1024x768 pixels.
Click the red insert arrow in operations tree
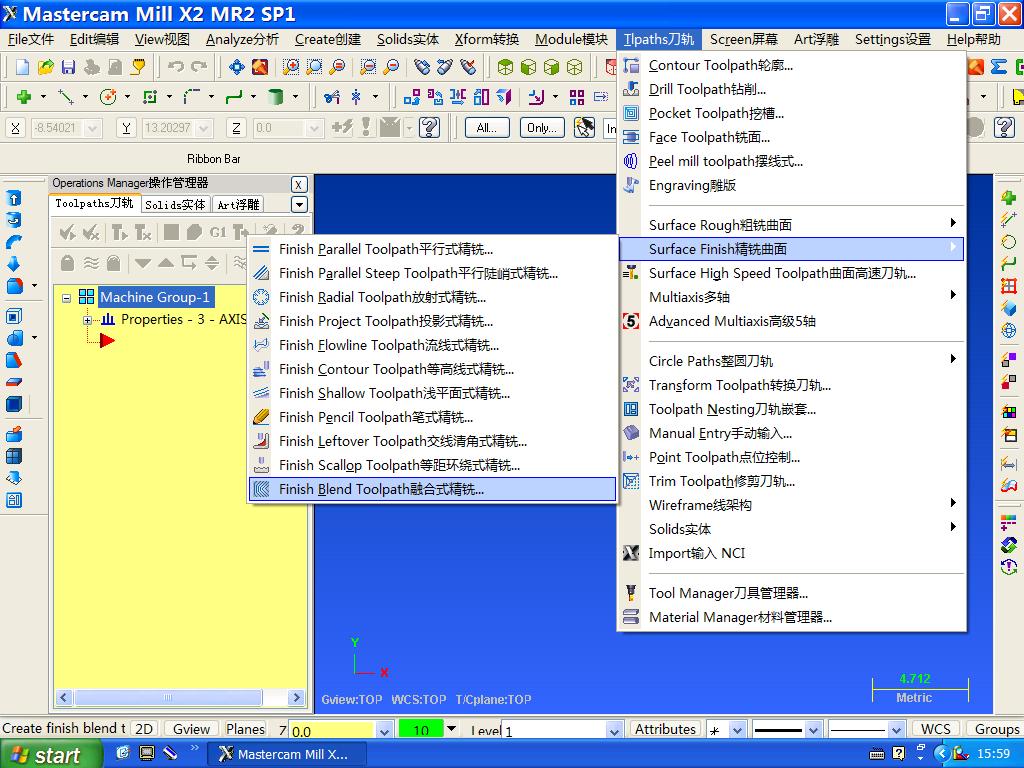tap(107, 340)
